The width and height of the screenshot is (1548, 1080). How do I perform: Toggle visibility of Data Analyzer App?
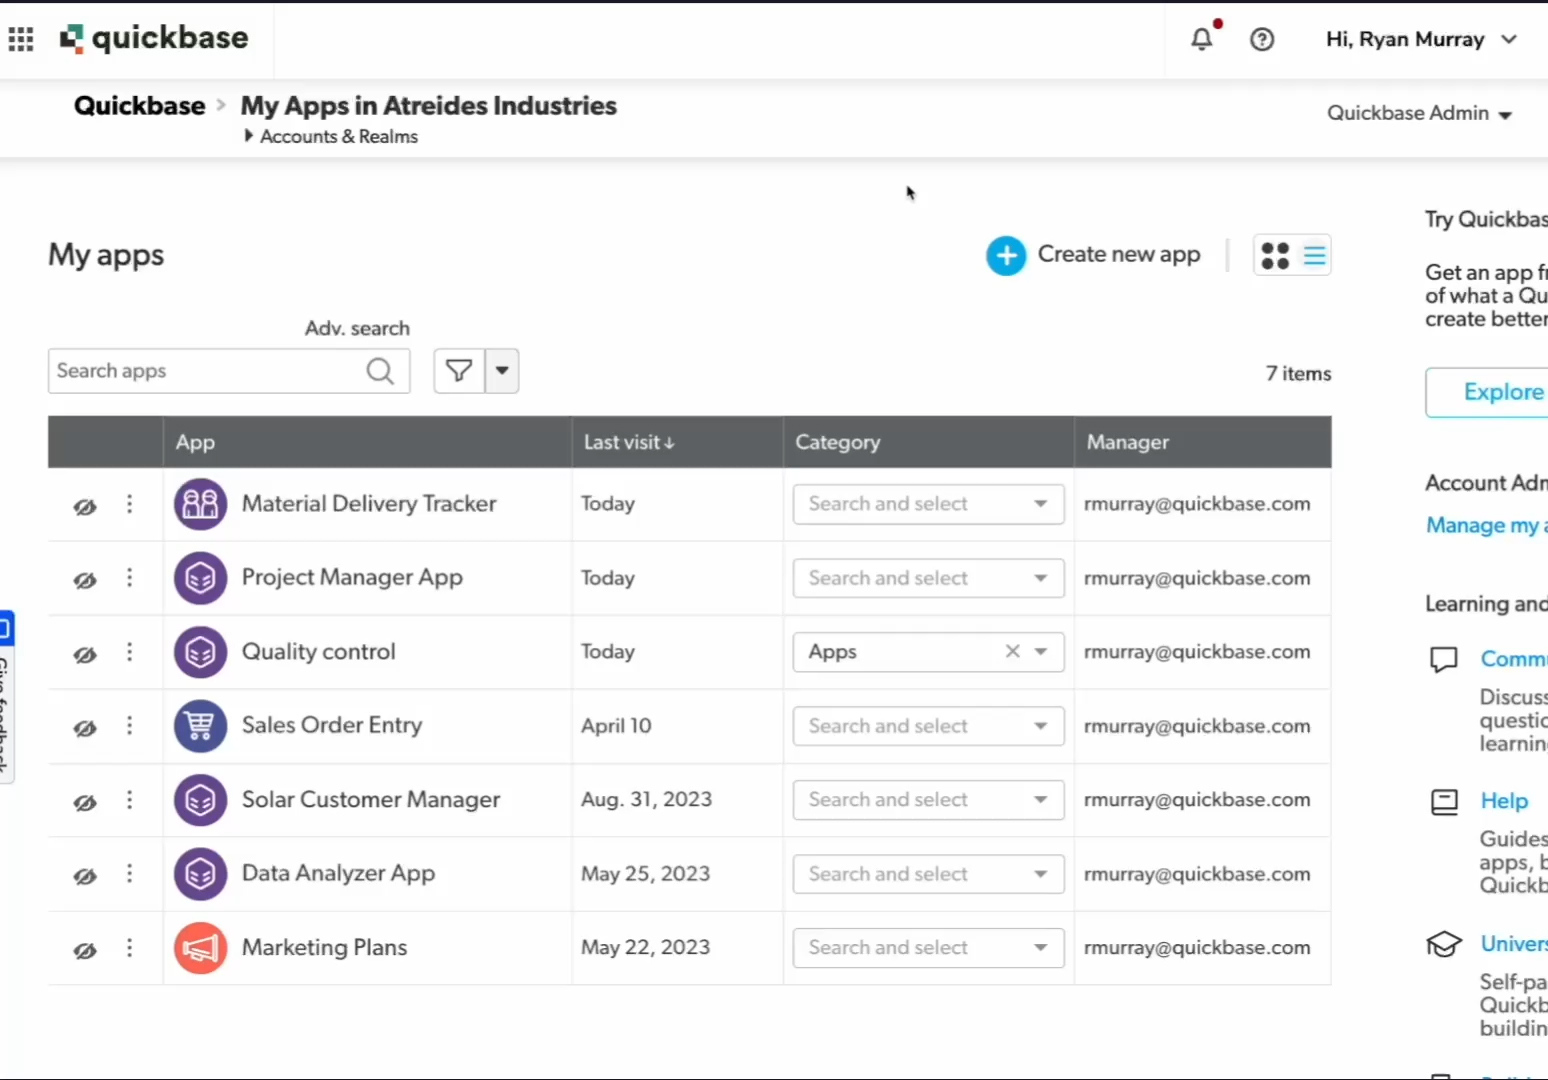(85, 876)
